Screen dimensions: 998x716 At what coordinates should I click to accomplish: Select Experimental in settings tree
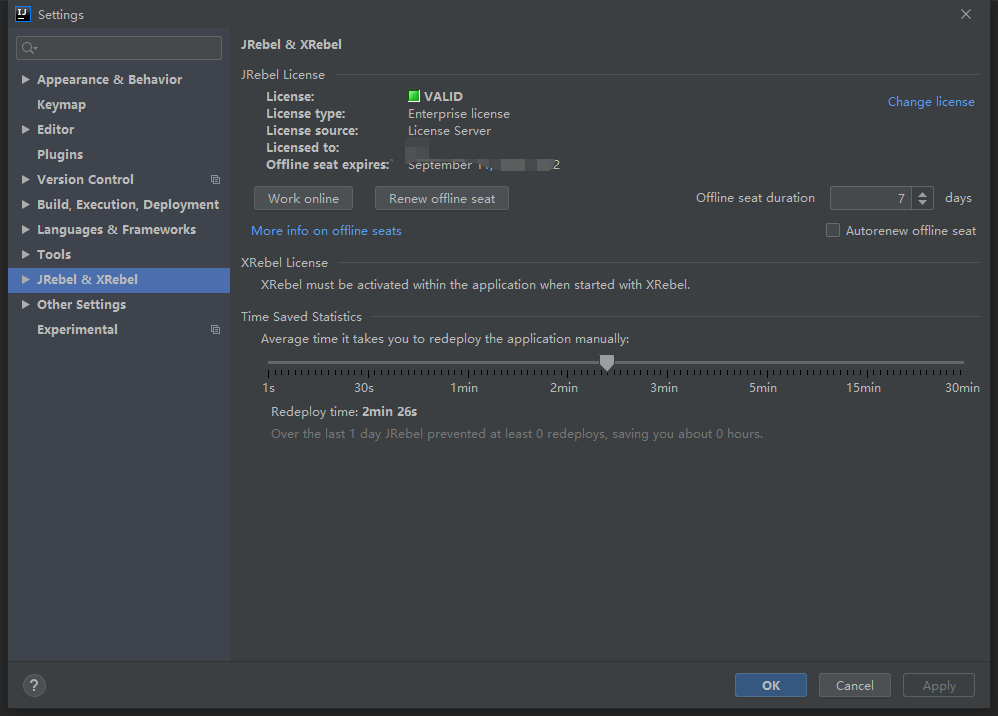(x=77, y=330)
